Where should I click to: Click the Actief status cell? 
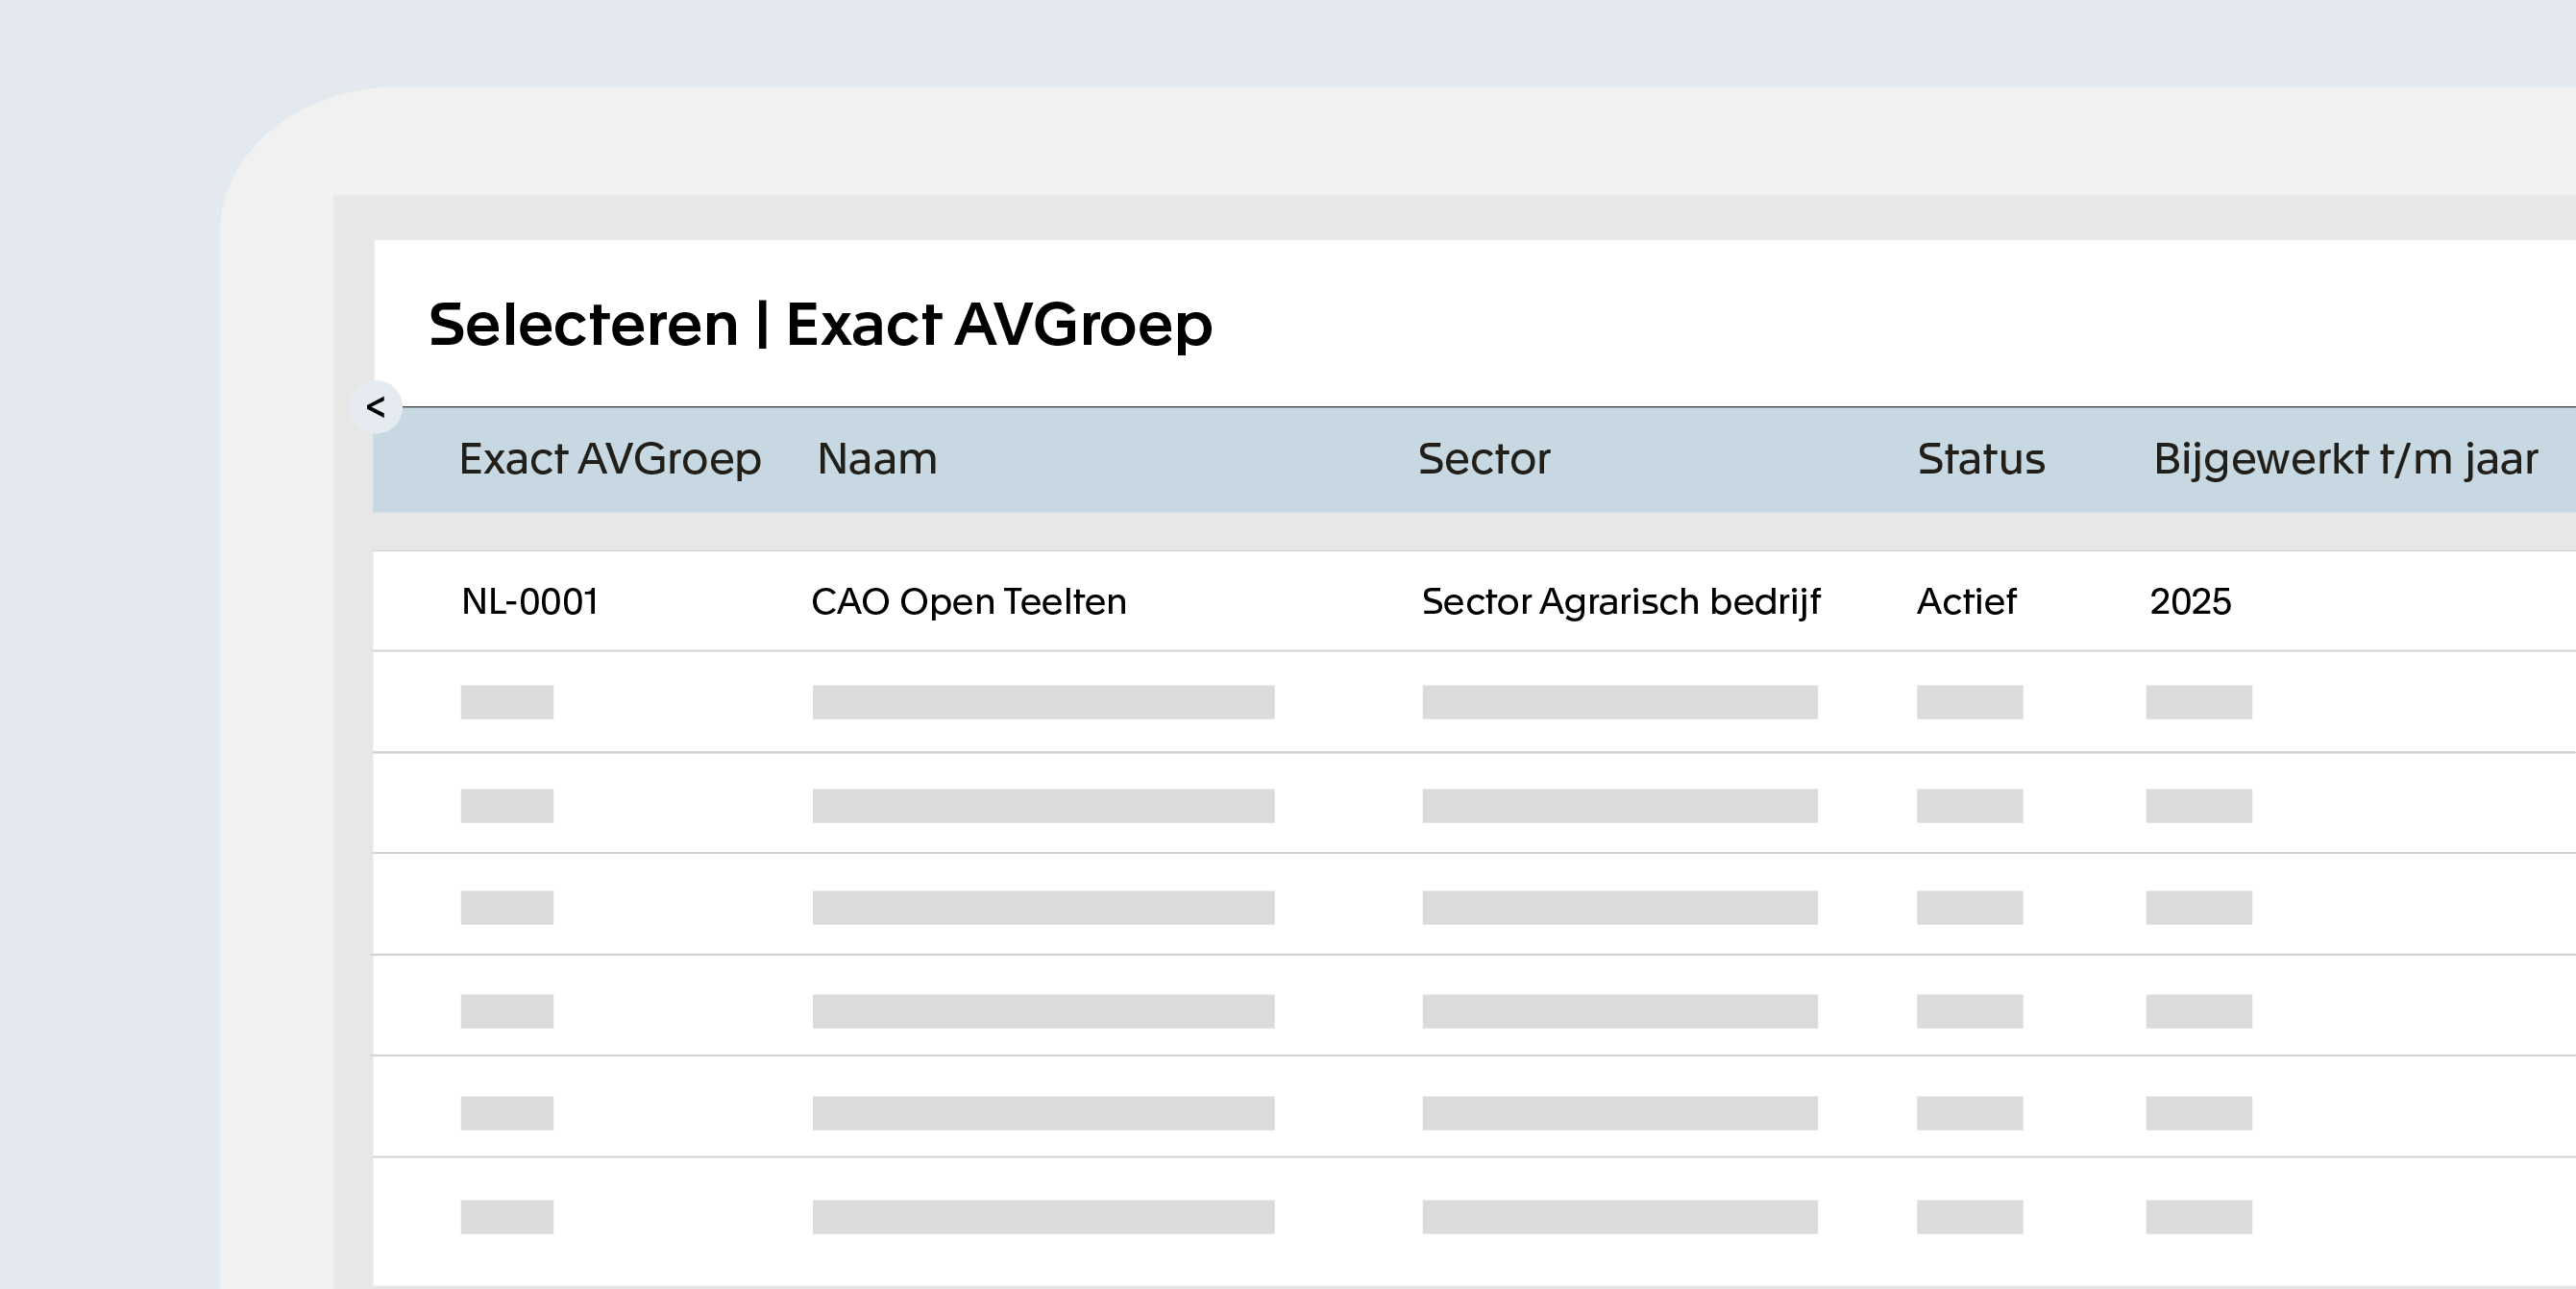point(1967,602)
